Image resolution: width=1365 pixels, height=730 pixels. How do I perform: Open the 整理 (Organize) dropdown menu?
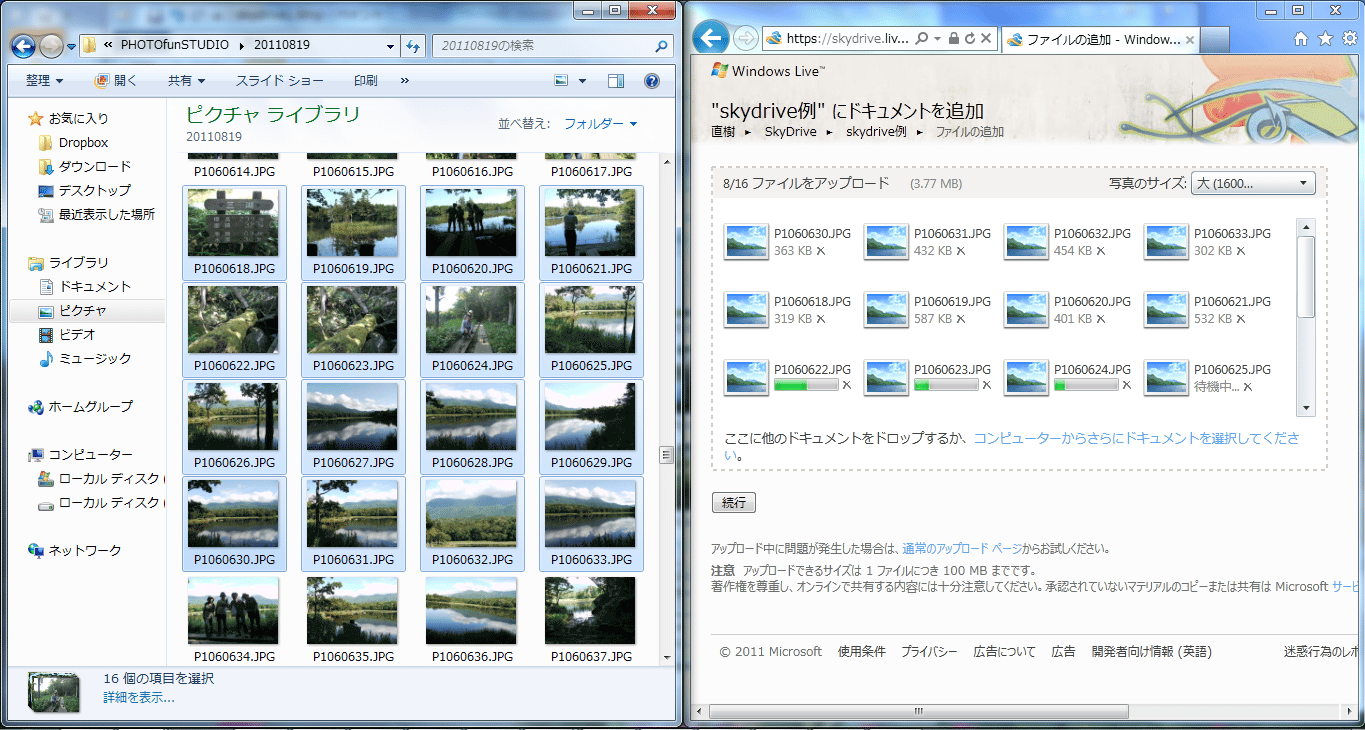(42, 81)
